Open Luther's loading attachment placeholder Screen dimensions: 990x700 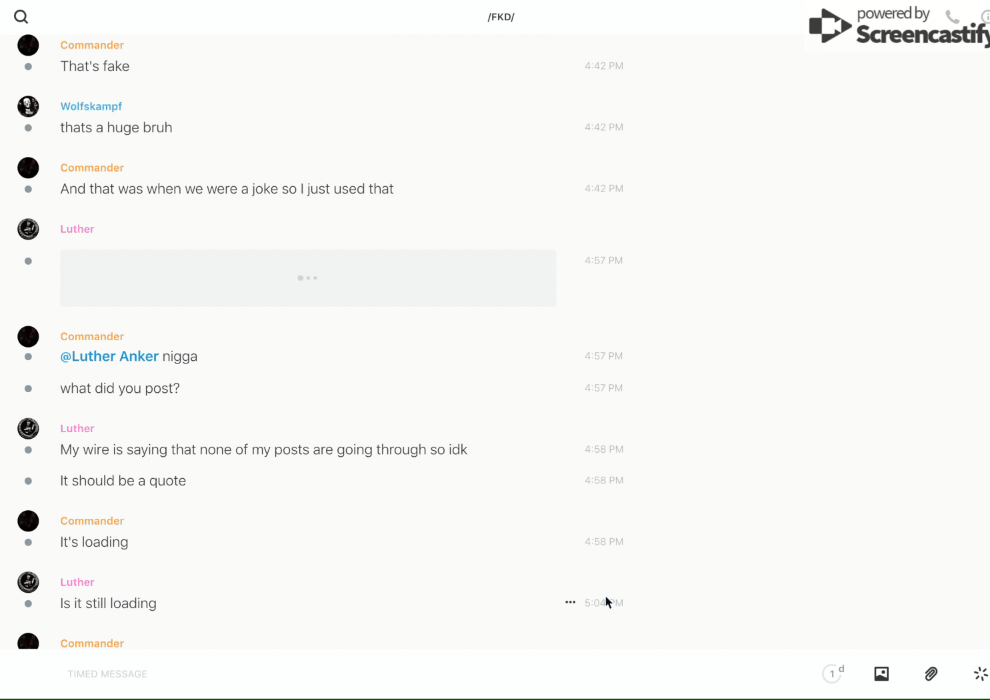(x=308, y=278)
